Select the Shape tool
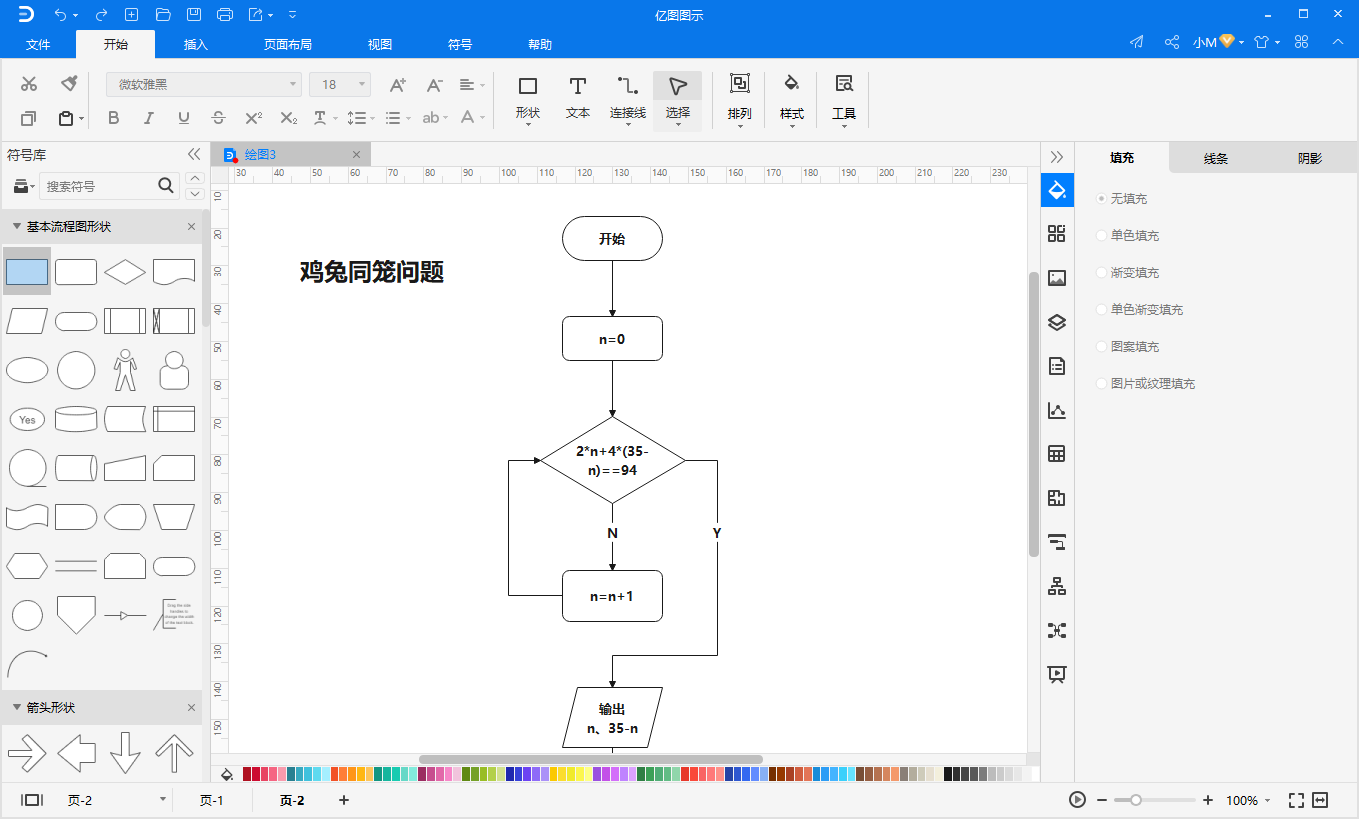1359x819 pixels. pyautogui.click(x=528, y=98)
